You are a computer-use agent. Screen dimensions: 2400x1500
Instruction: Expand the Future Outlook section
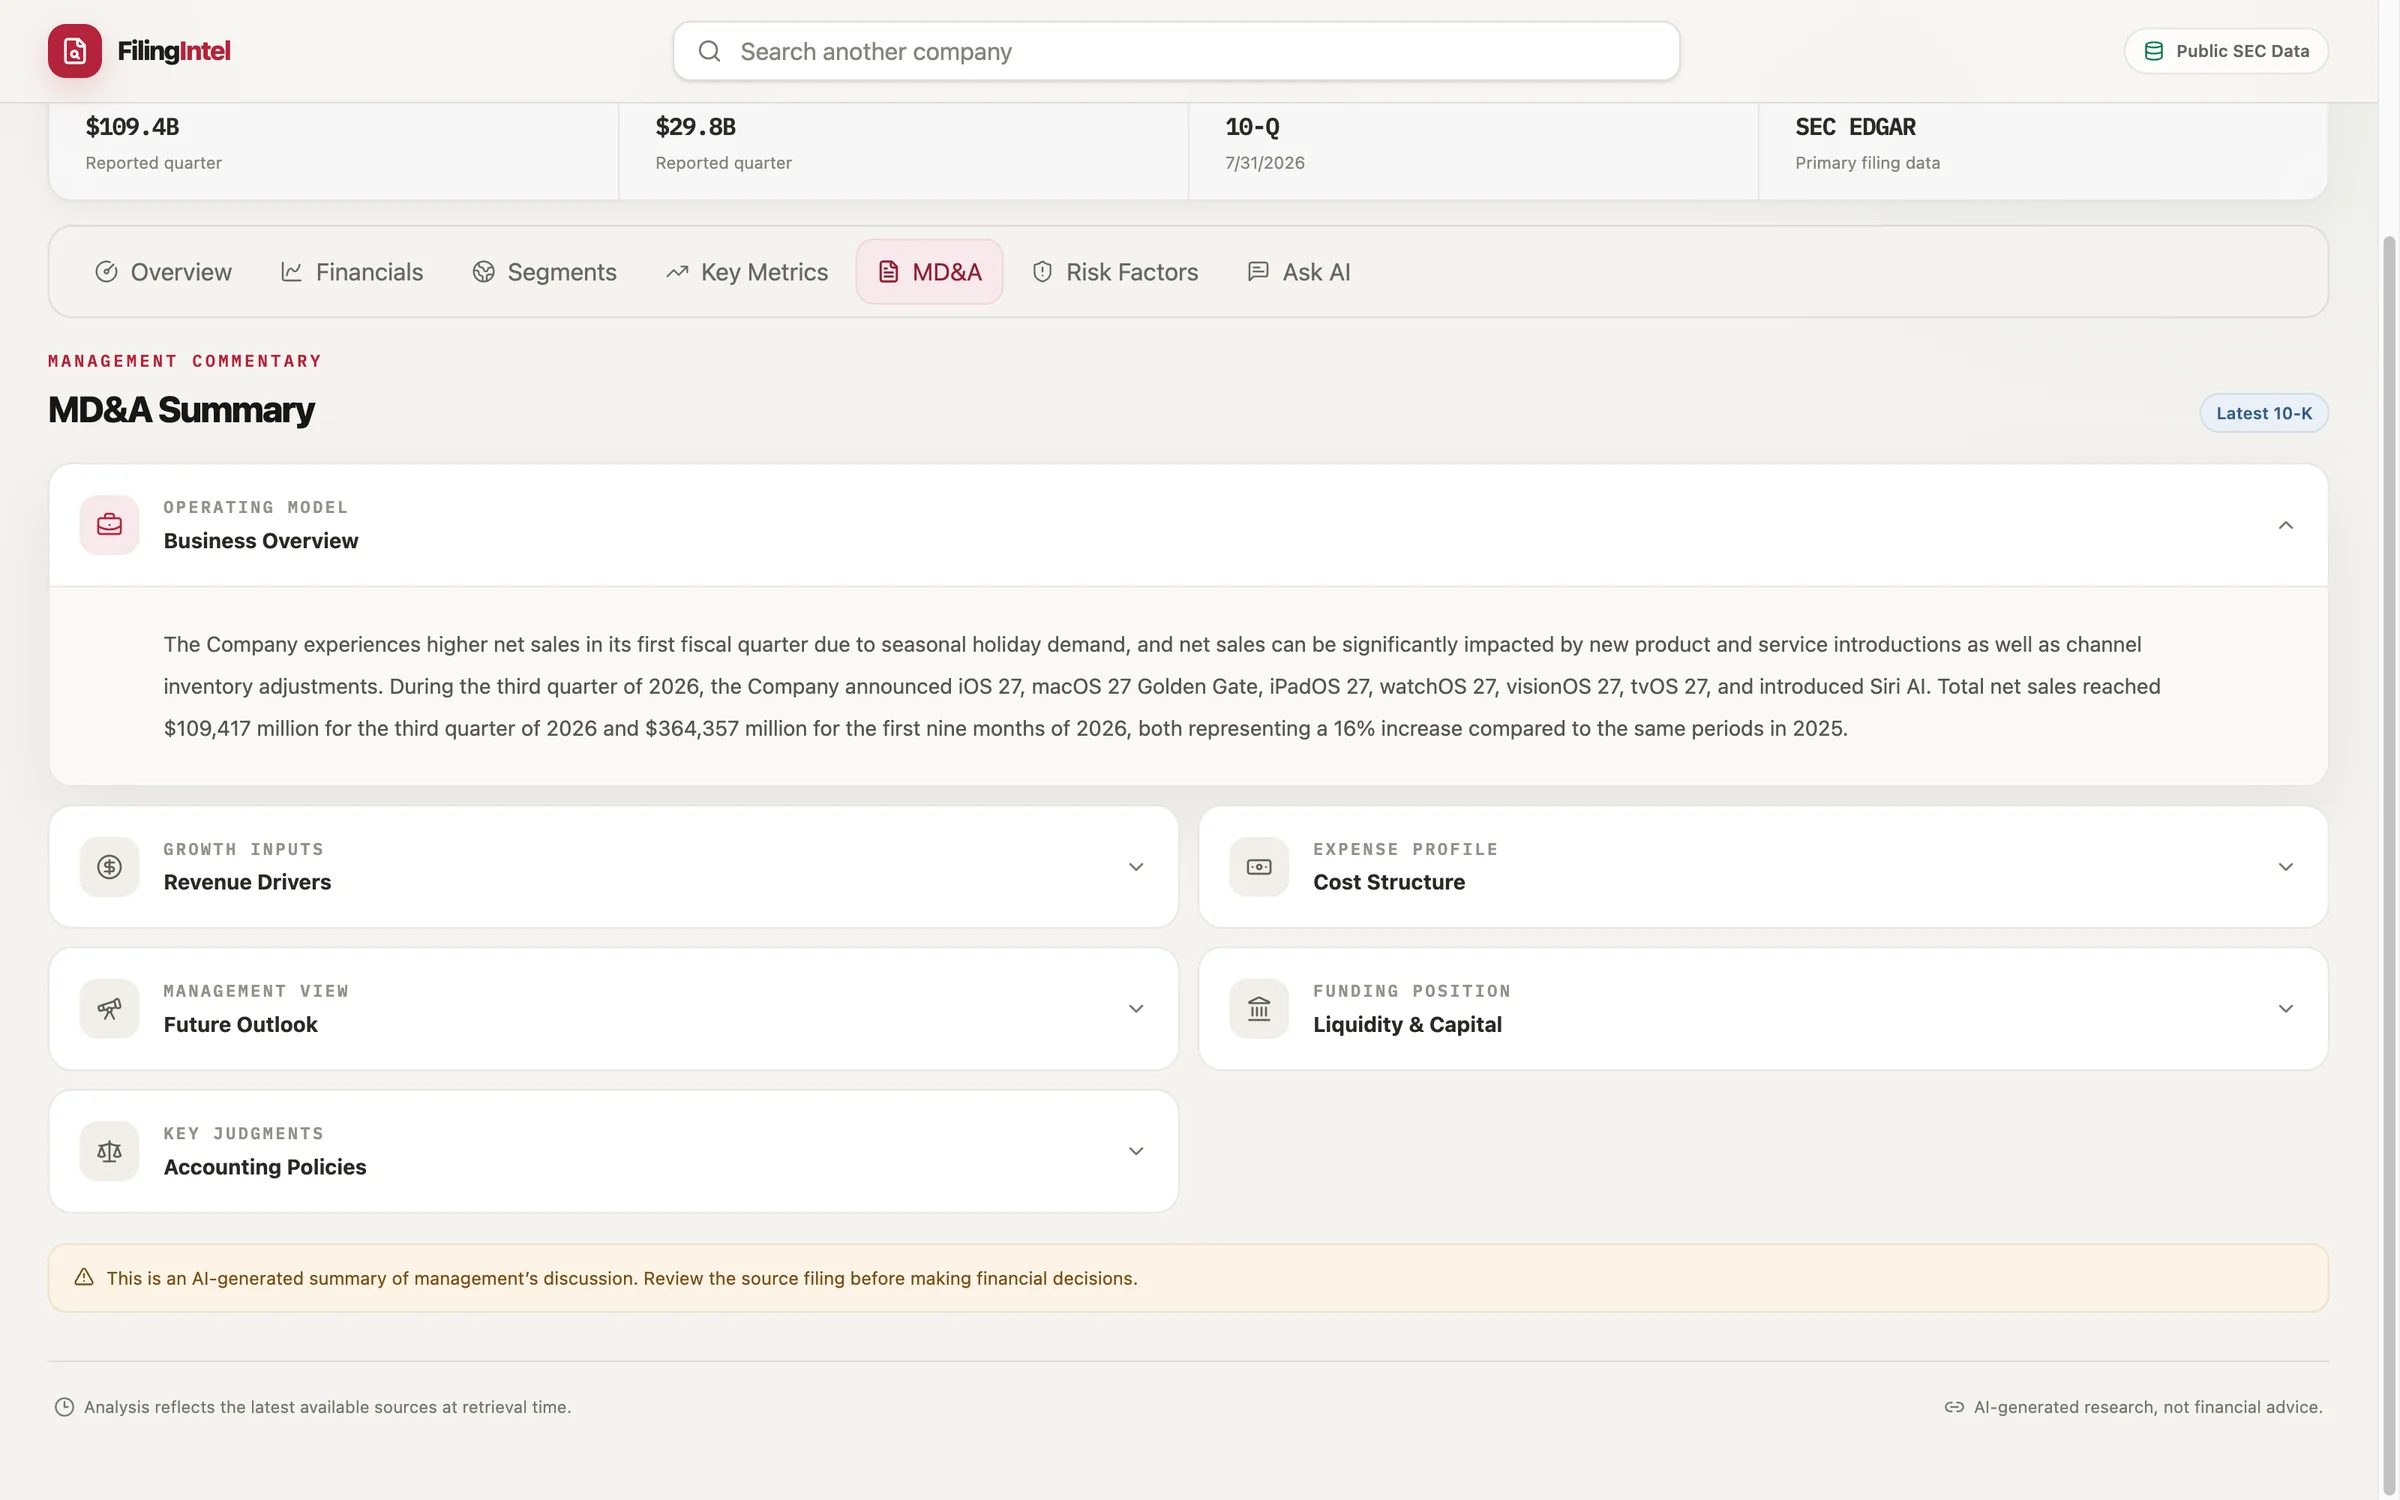pyautogui.click(x=1136, y=1009)
